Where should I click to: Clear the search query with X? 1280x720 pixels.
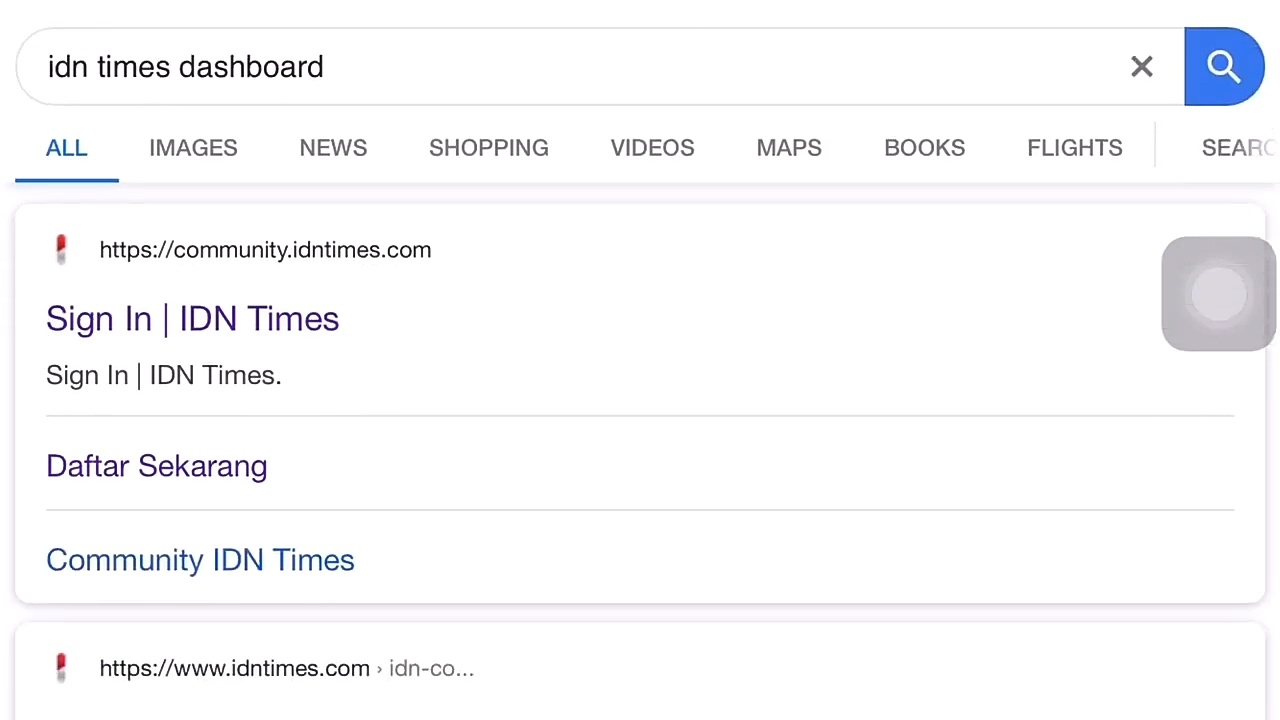(x=1141, y=67)
